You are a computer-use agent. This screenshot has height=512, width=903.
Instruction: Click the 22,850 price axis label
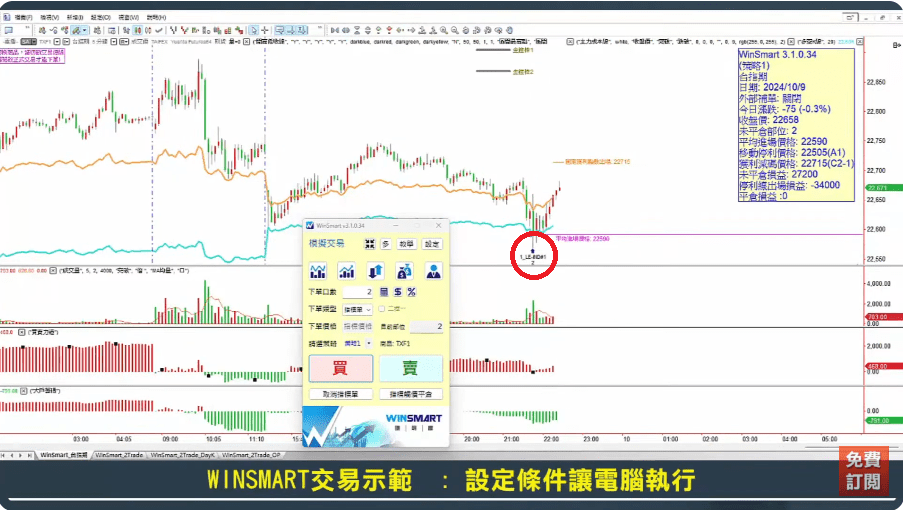(x=875, y=82)
